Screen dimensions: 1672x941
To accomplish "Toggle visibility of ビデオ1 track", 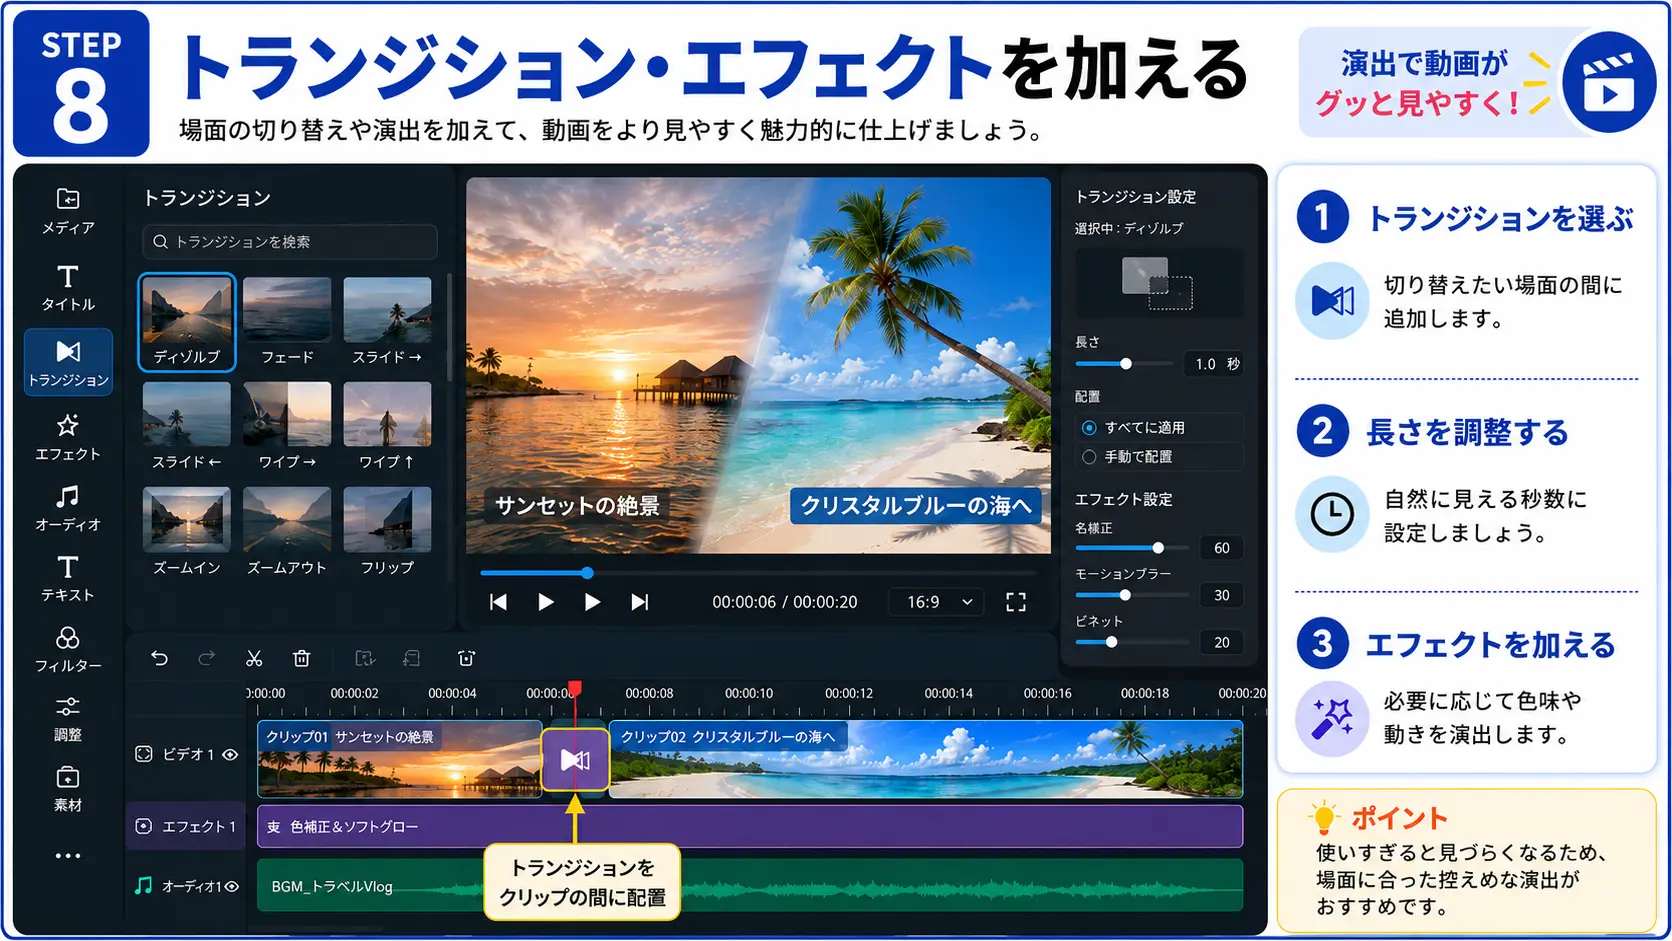I will (230, 755).
